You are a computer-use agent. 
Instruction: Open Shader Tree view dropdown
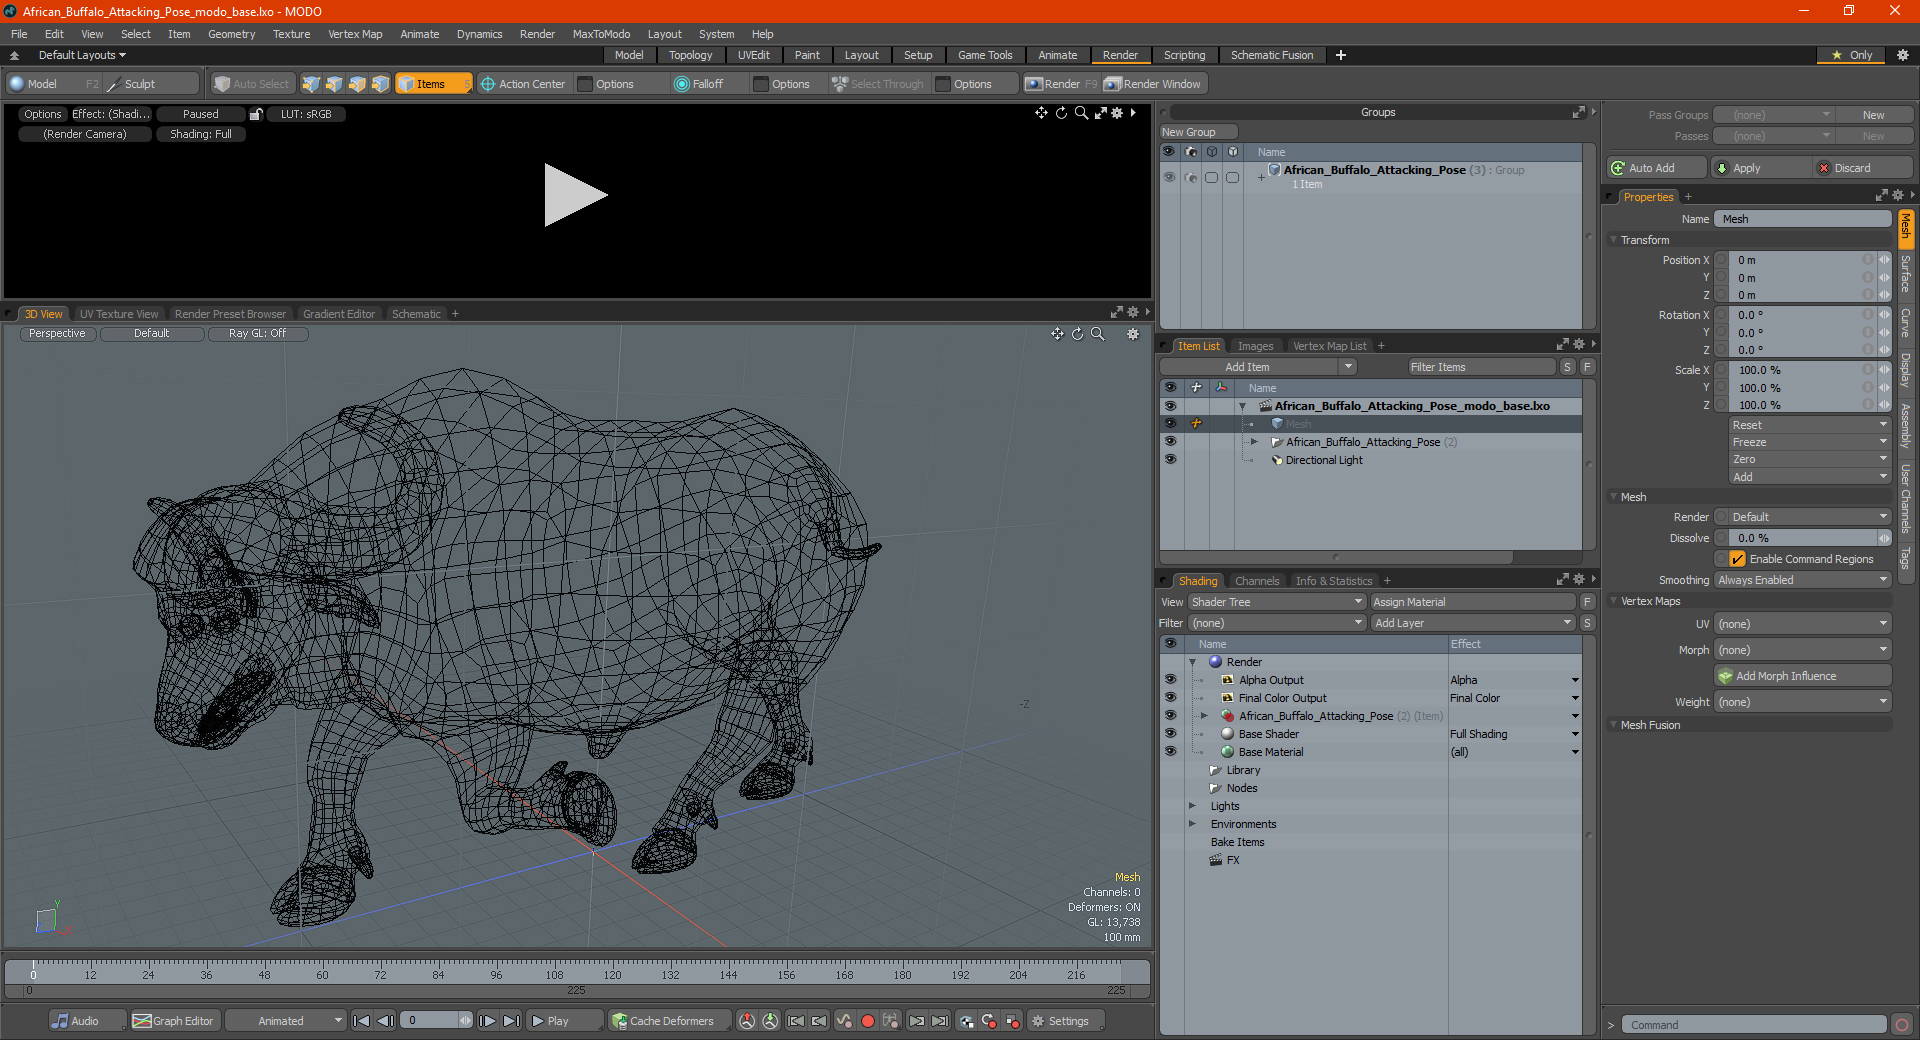[1277, 602]
